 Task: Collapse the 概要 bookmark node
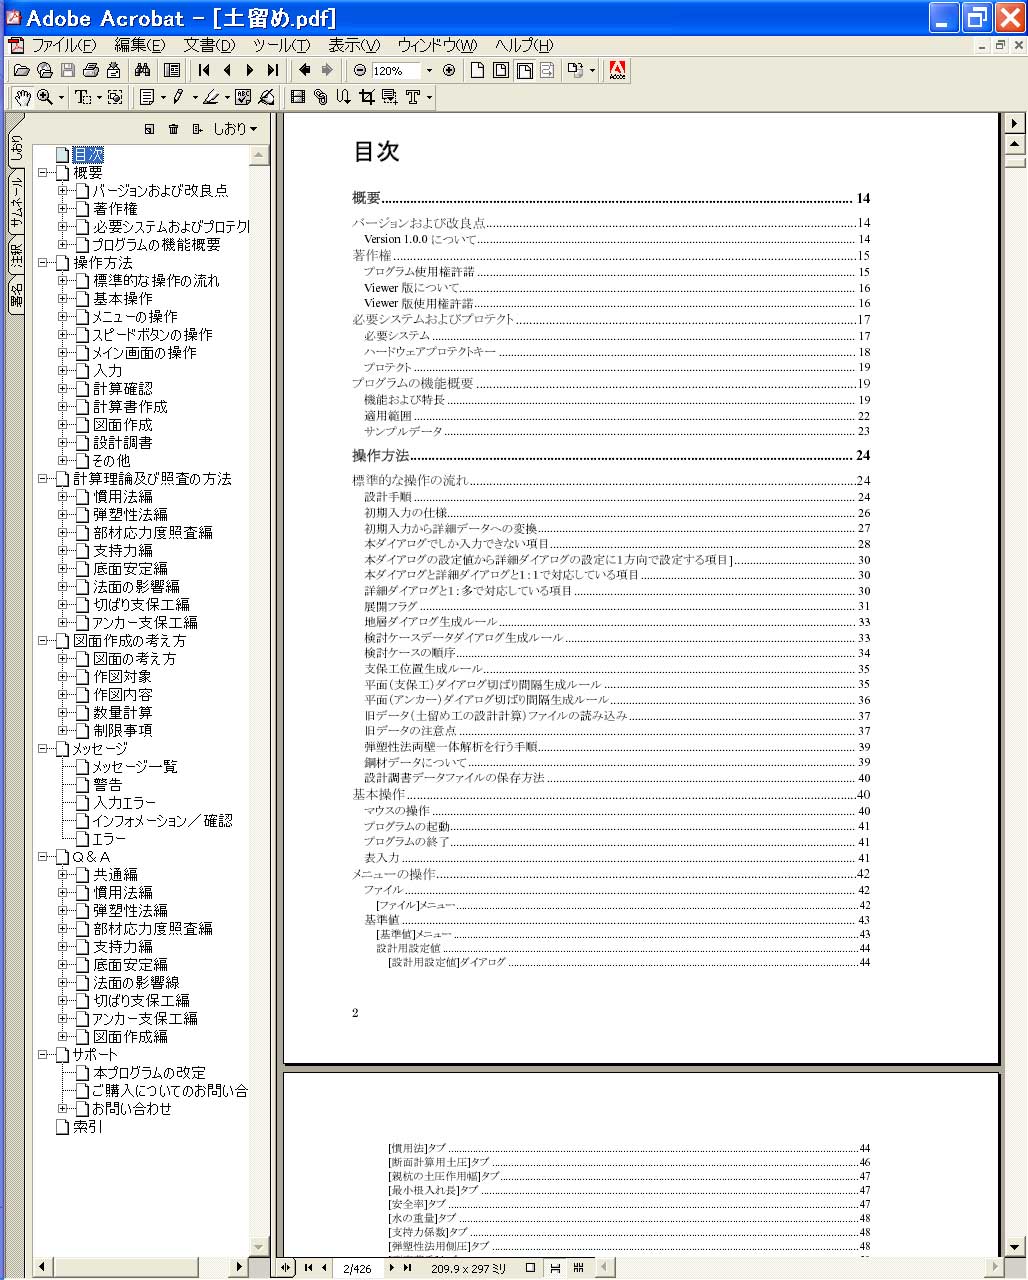[x=44, y=173]
